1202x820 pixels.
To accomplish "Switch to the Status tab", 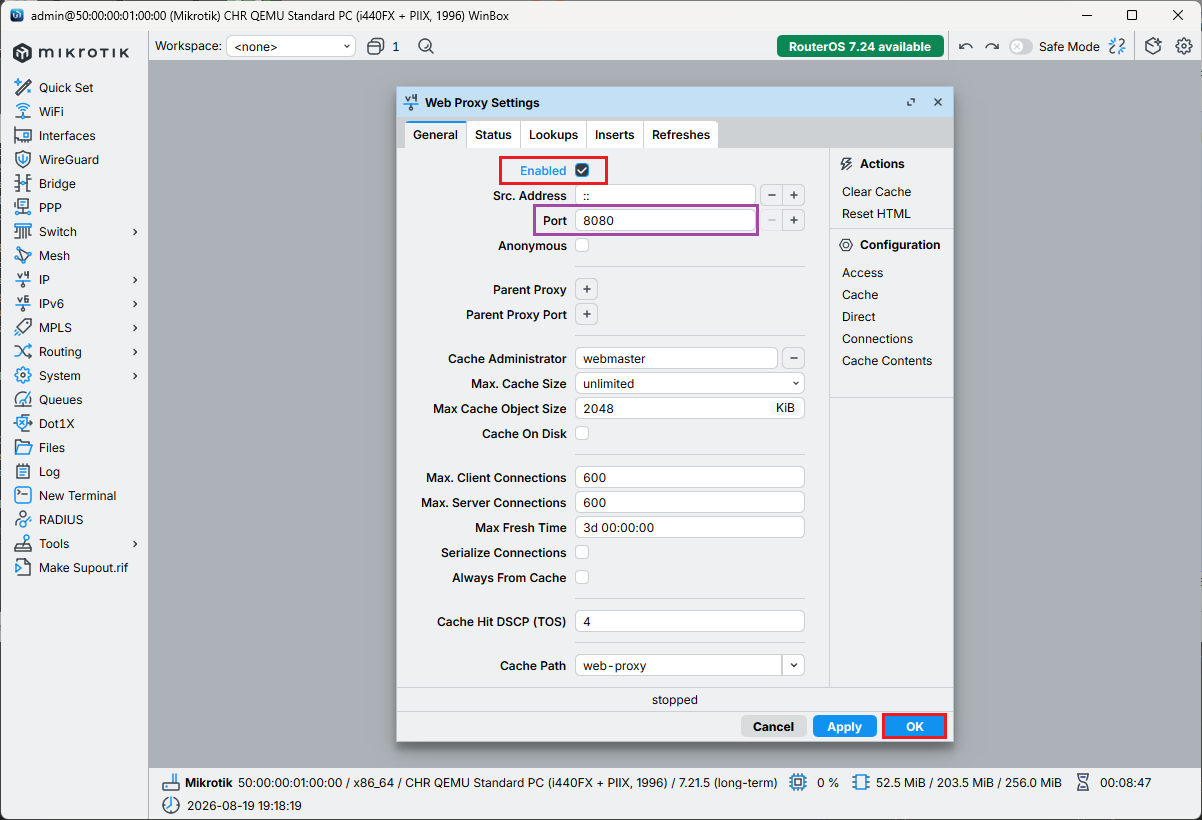I will (x=493, y=135).
